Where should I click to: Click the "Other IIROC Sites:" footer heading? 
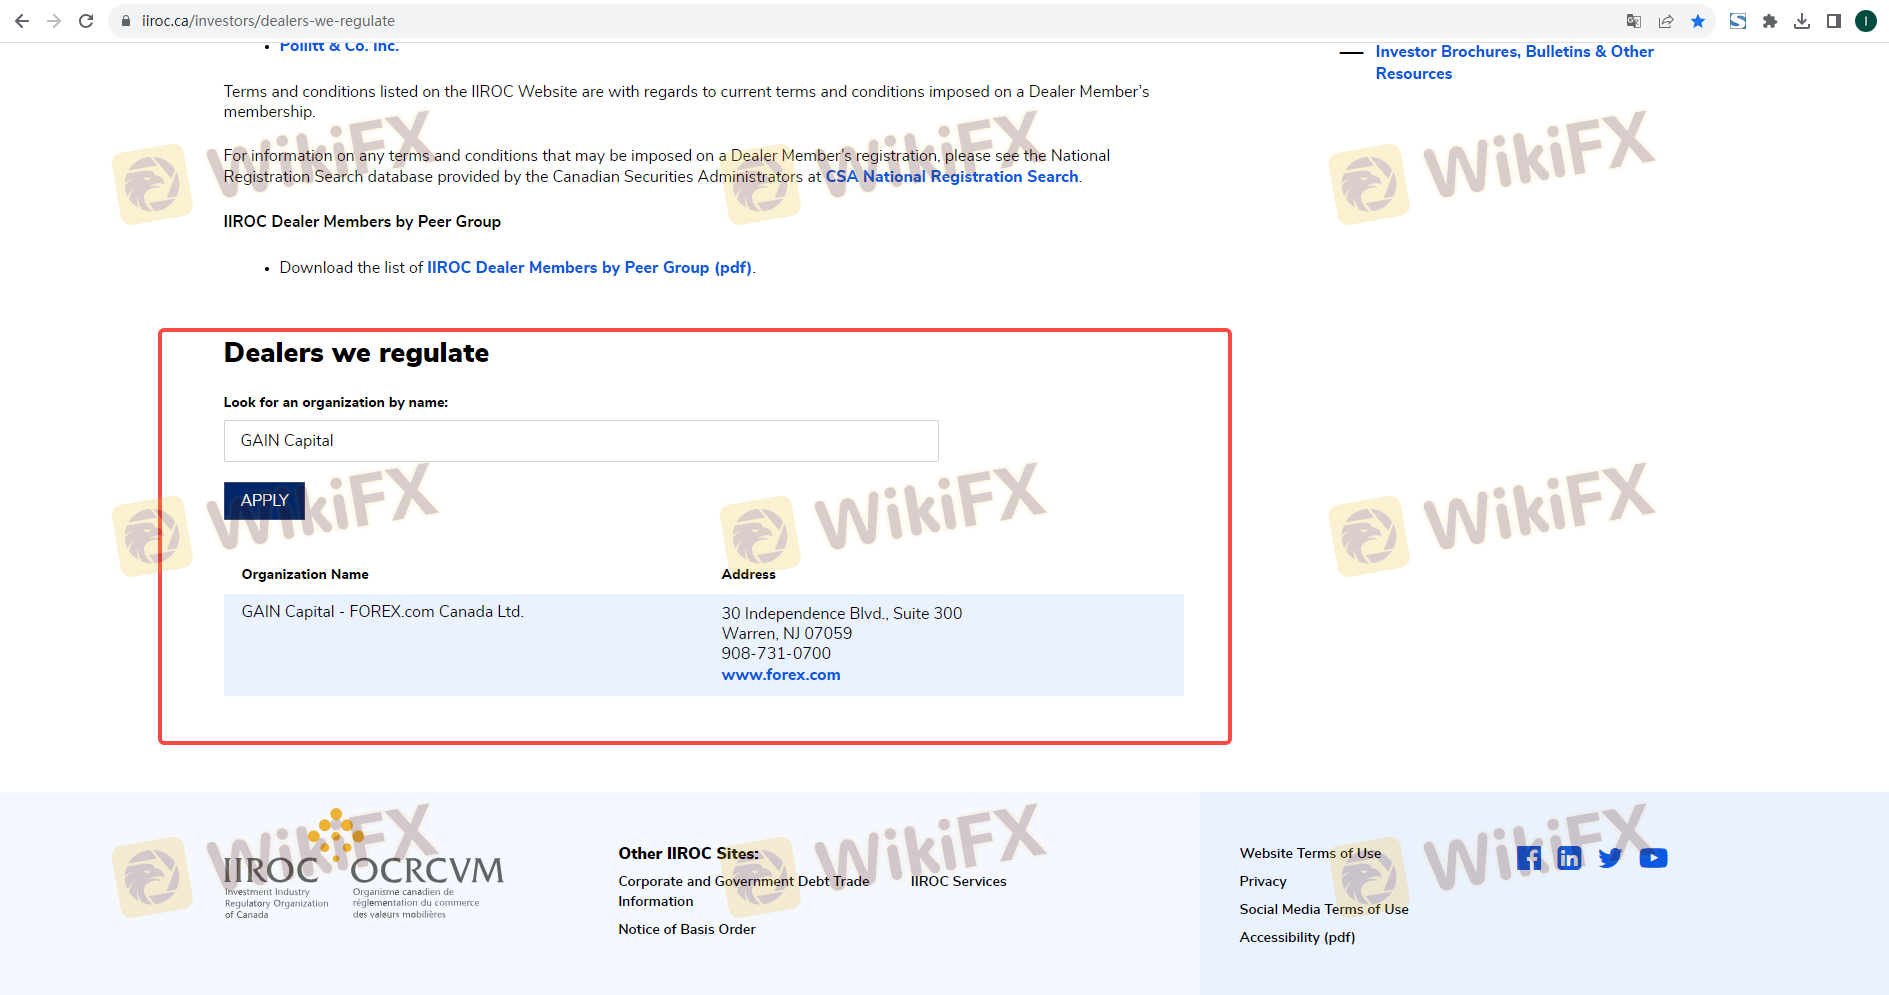688,853
